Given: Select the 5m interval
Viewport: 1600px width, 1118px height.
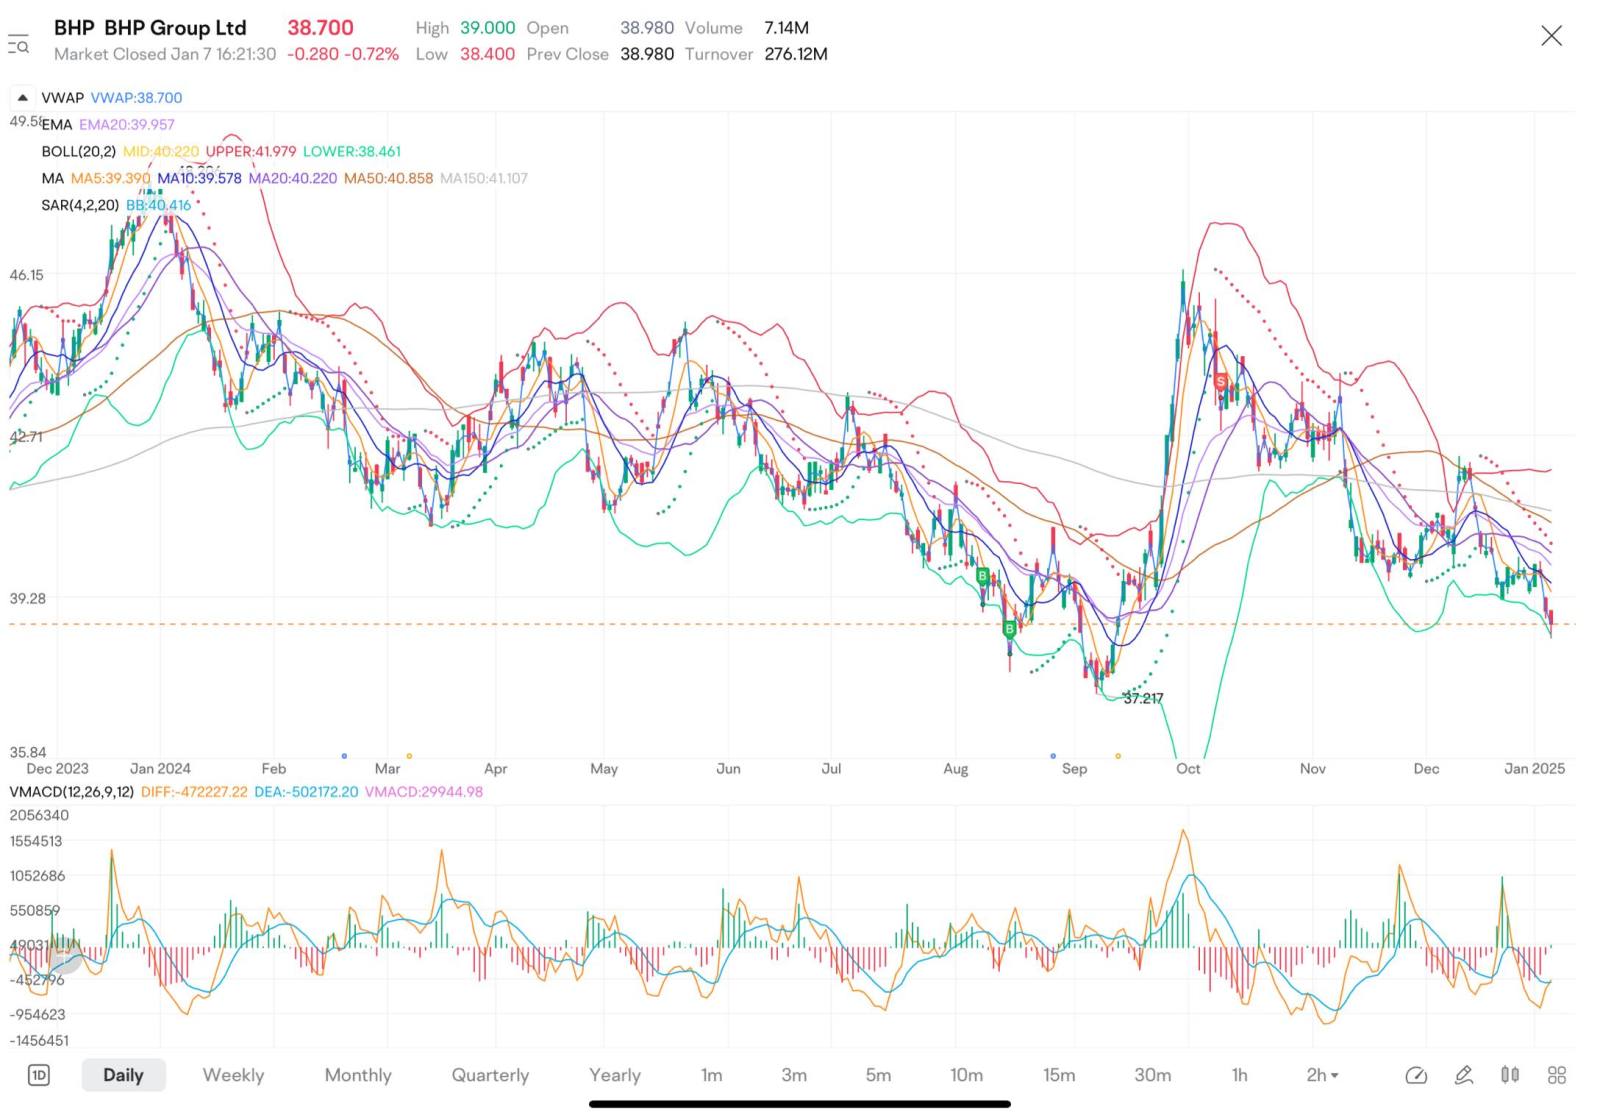Looking at the screenshot, I should (x=878, y=1075).
